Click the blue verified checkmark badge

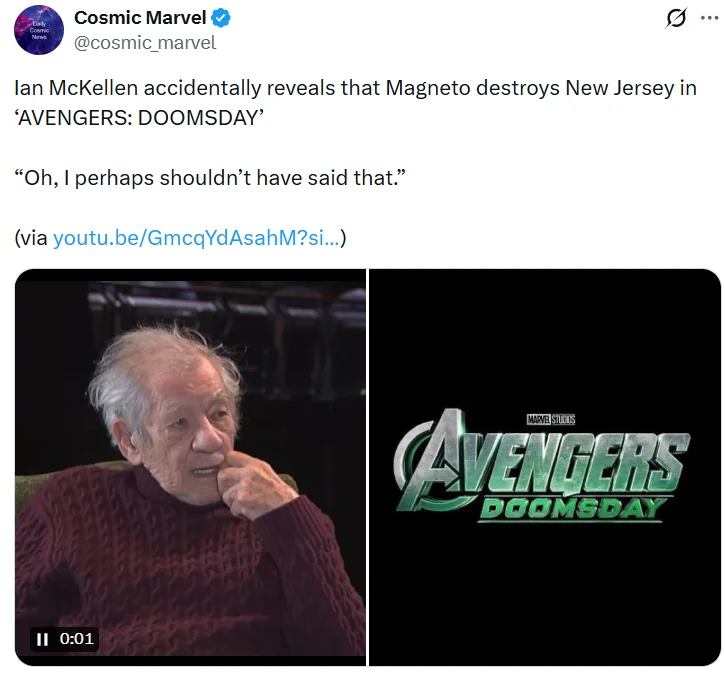point(221,18)
